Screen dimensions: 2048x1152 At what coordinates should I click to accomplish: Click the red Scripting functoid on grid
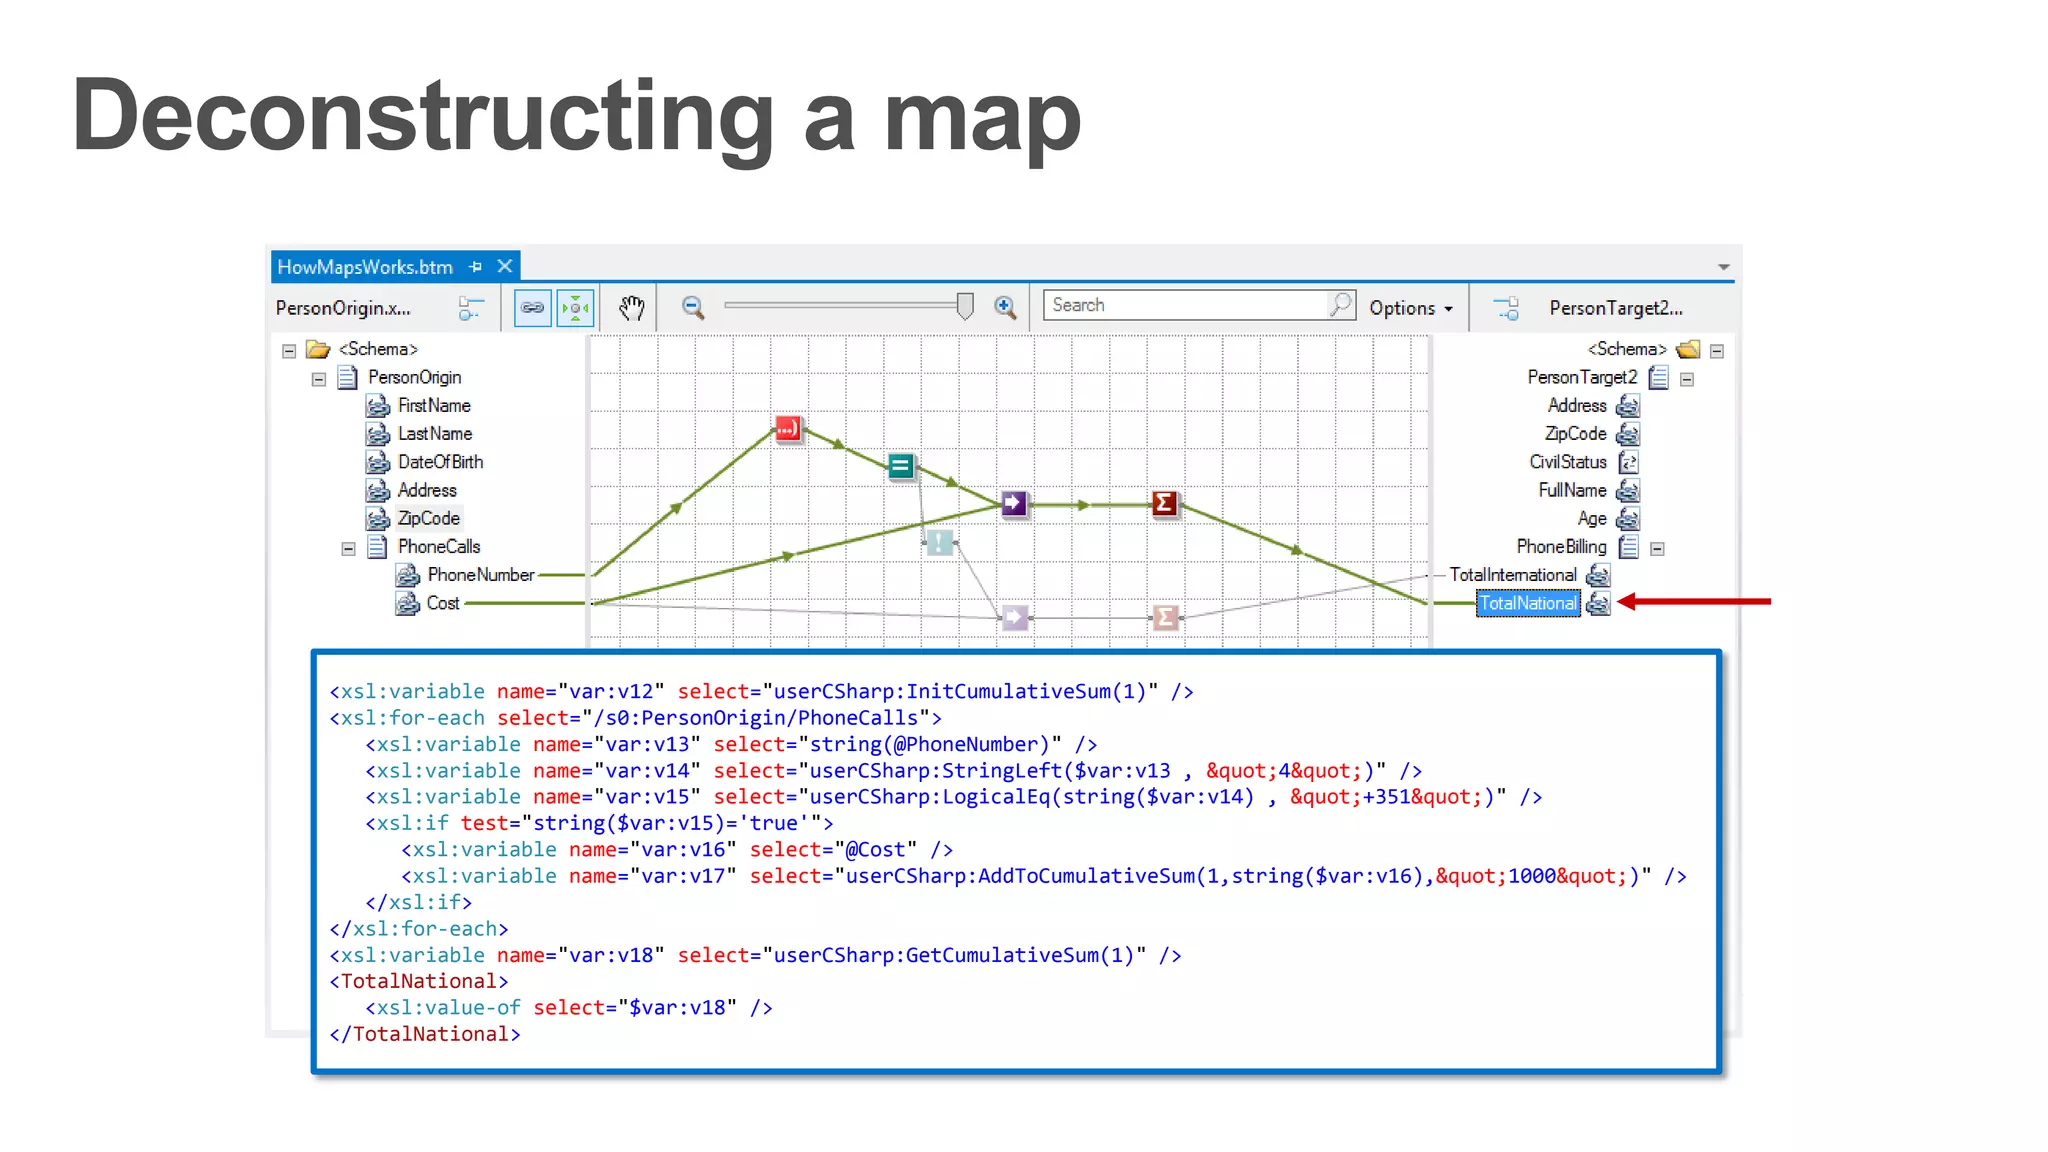click(x=788, y=430)
